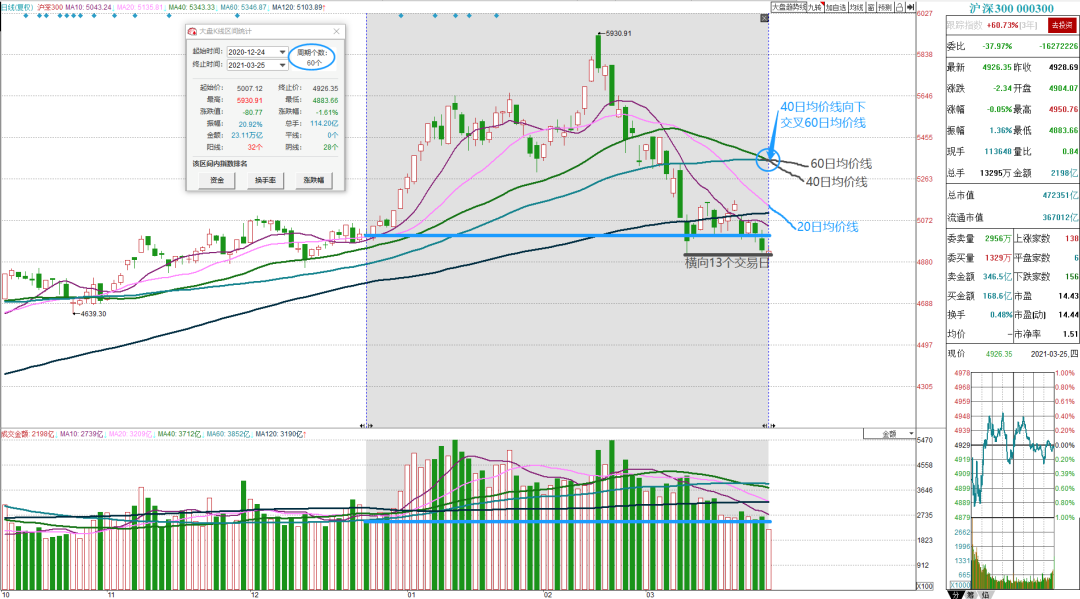Viewport: 1080px width, 599px height.
Task: Click the 换手率 ranking button
Action: 265,180
